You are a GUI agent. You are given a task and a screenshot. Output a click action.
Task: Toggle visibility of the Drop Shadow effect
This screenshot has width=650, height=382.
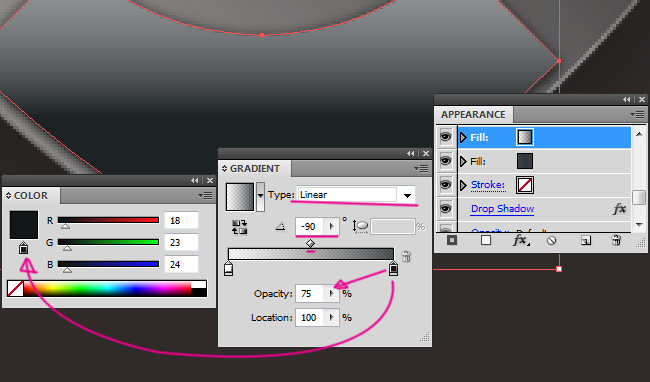[x=446, y=208]
